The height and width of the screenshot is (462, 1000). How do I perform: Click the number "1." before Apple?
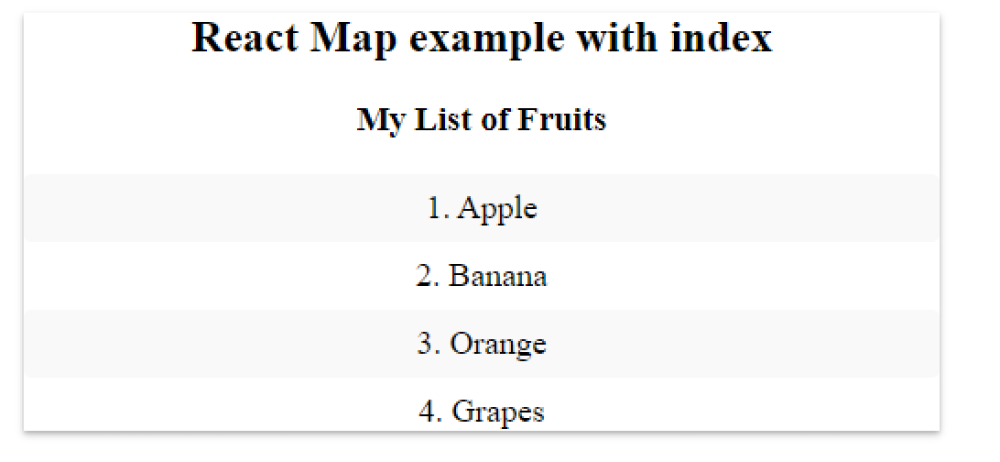(x=437, y=208)
